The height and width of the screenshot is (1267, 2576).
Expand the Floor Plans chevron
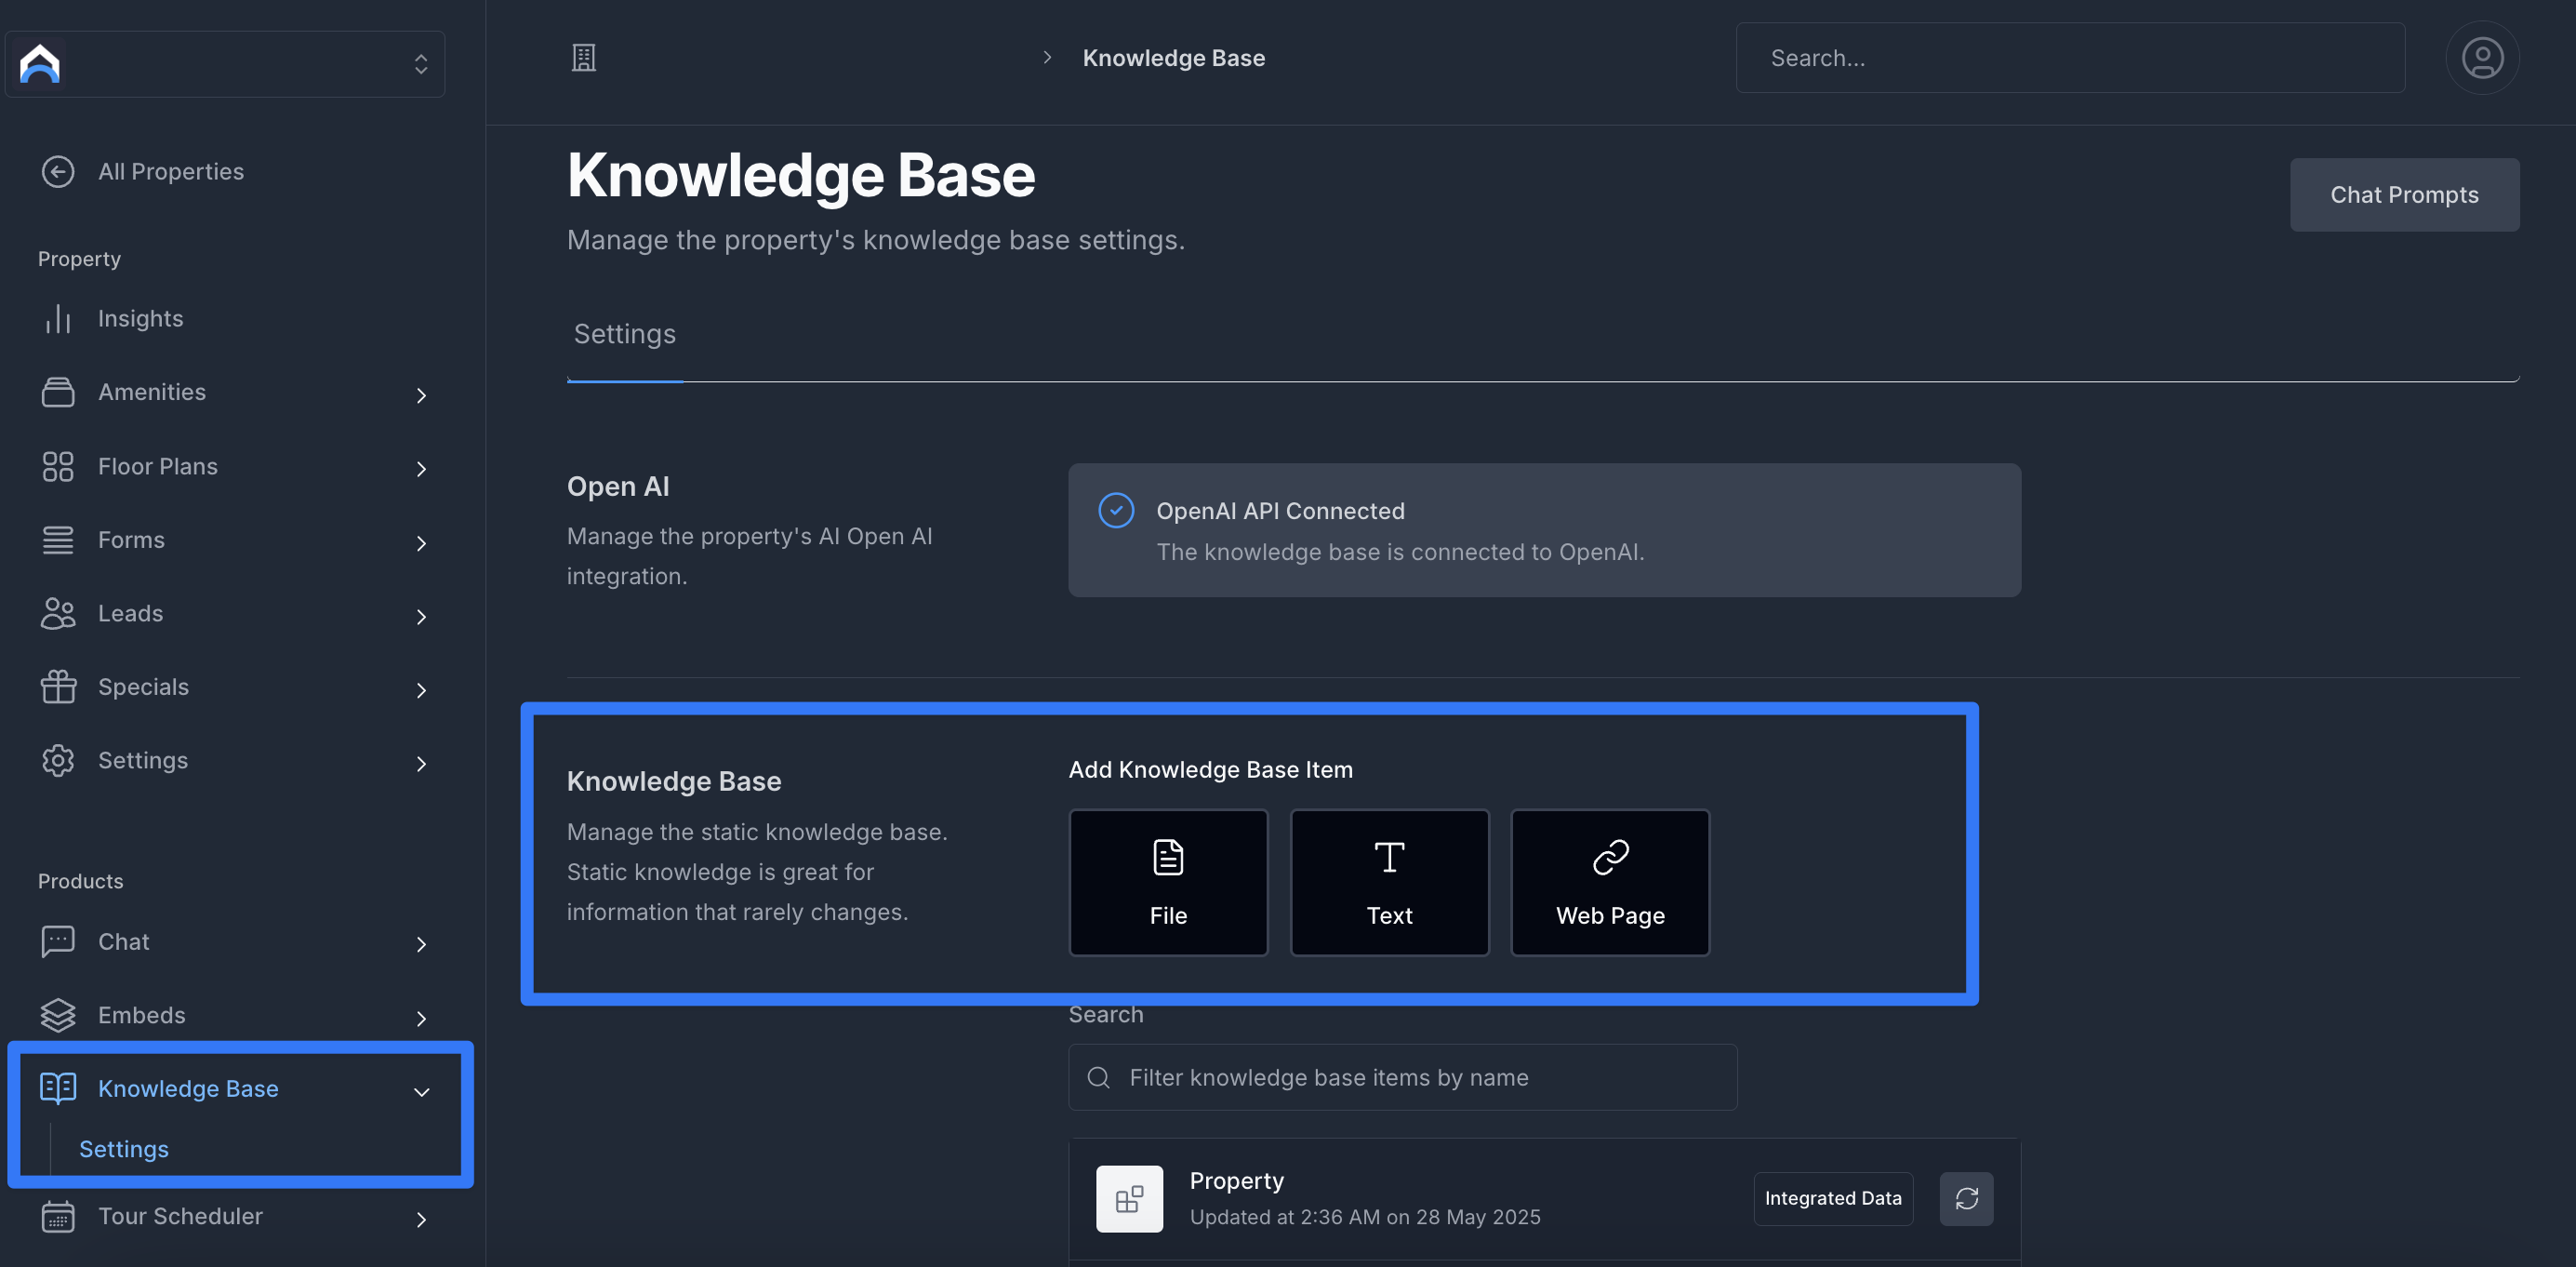[x=421, y=469]
